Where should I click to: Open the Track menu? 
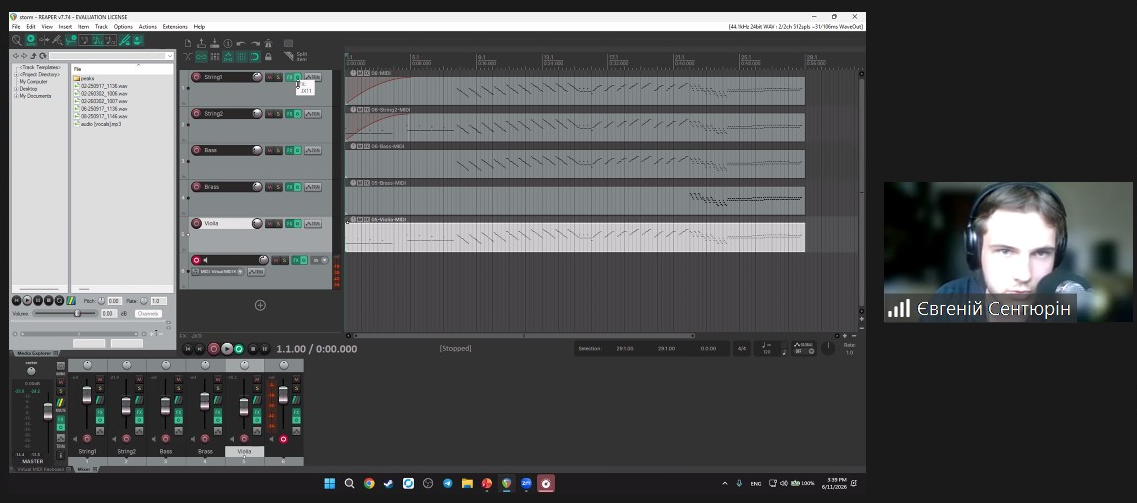[x=102, y=27]
